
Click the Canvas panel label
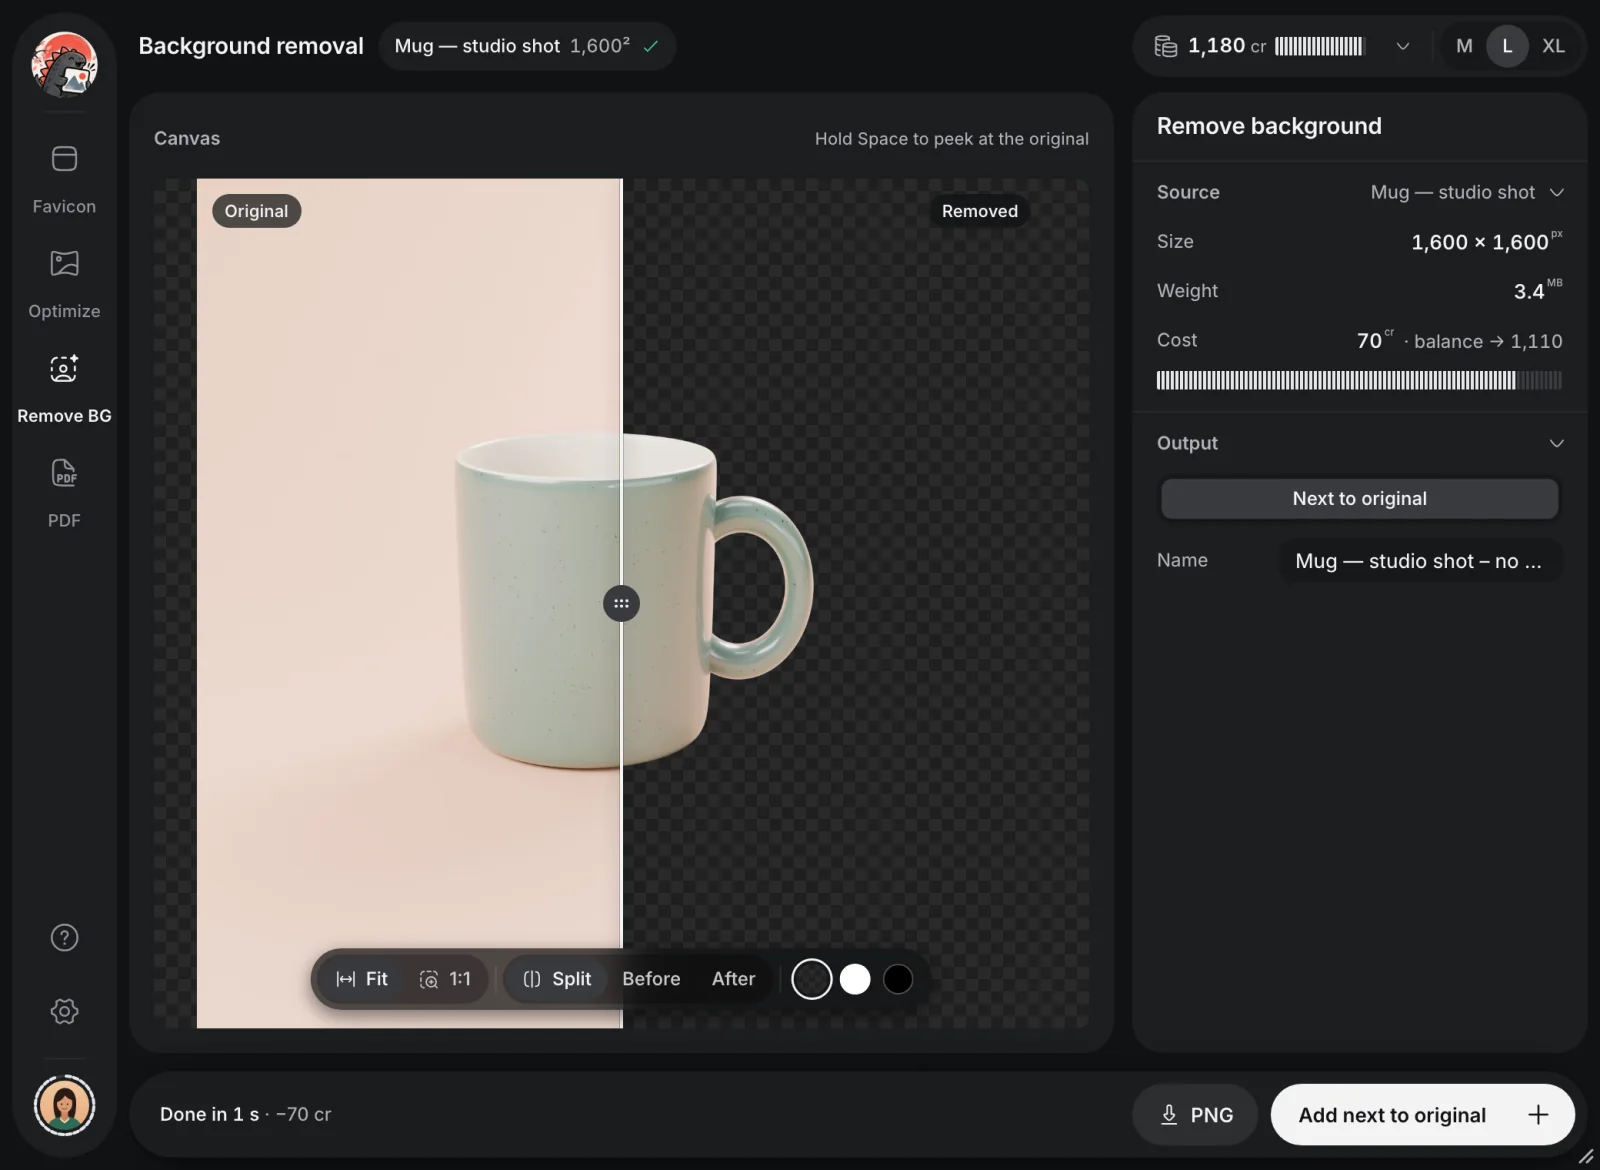(x=187, y=138)
